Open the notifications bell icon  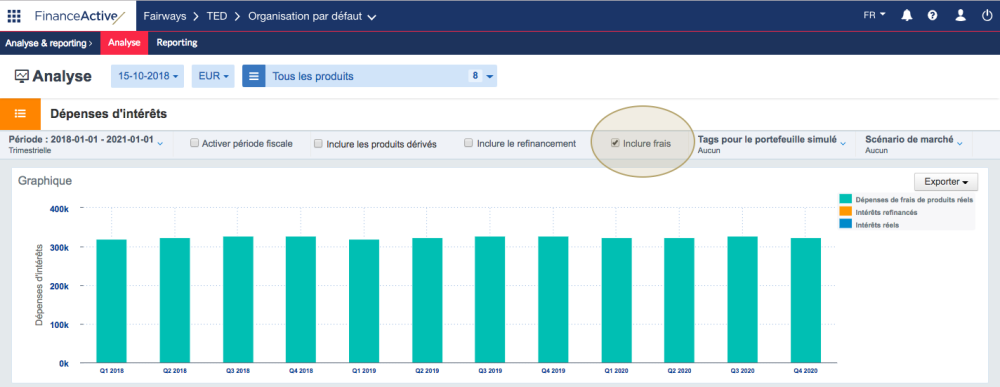pos(906,15)
